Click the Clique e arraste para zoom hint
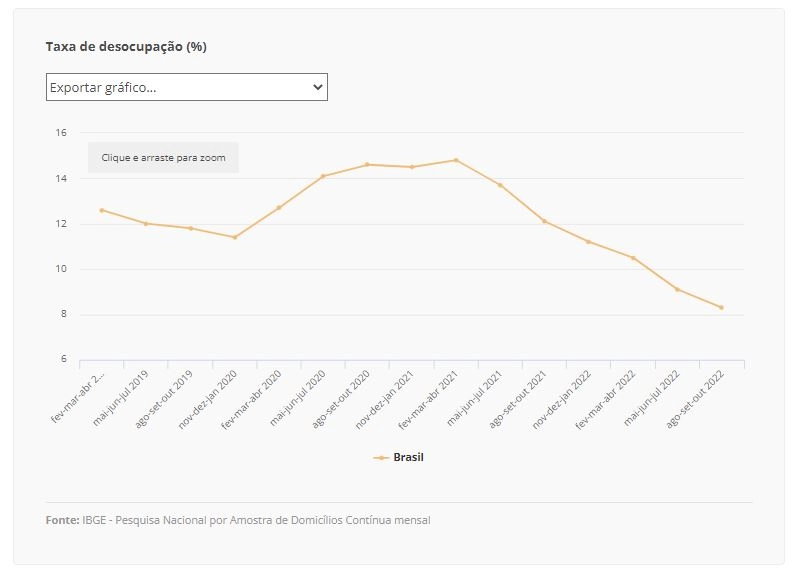The height and width of the screenshot is (572, 799). [163, 158]
